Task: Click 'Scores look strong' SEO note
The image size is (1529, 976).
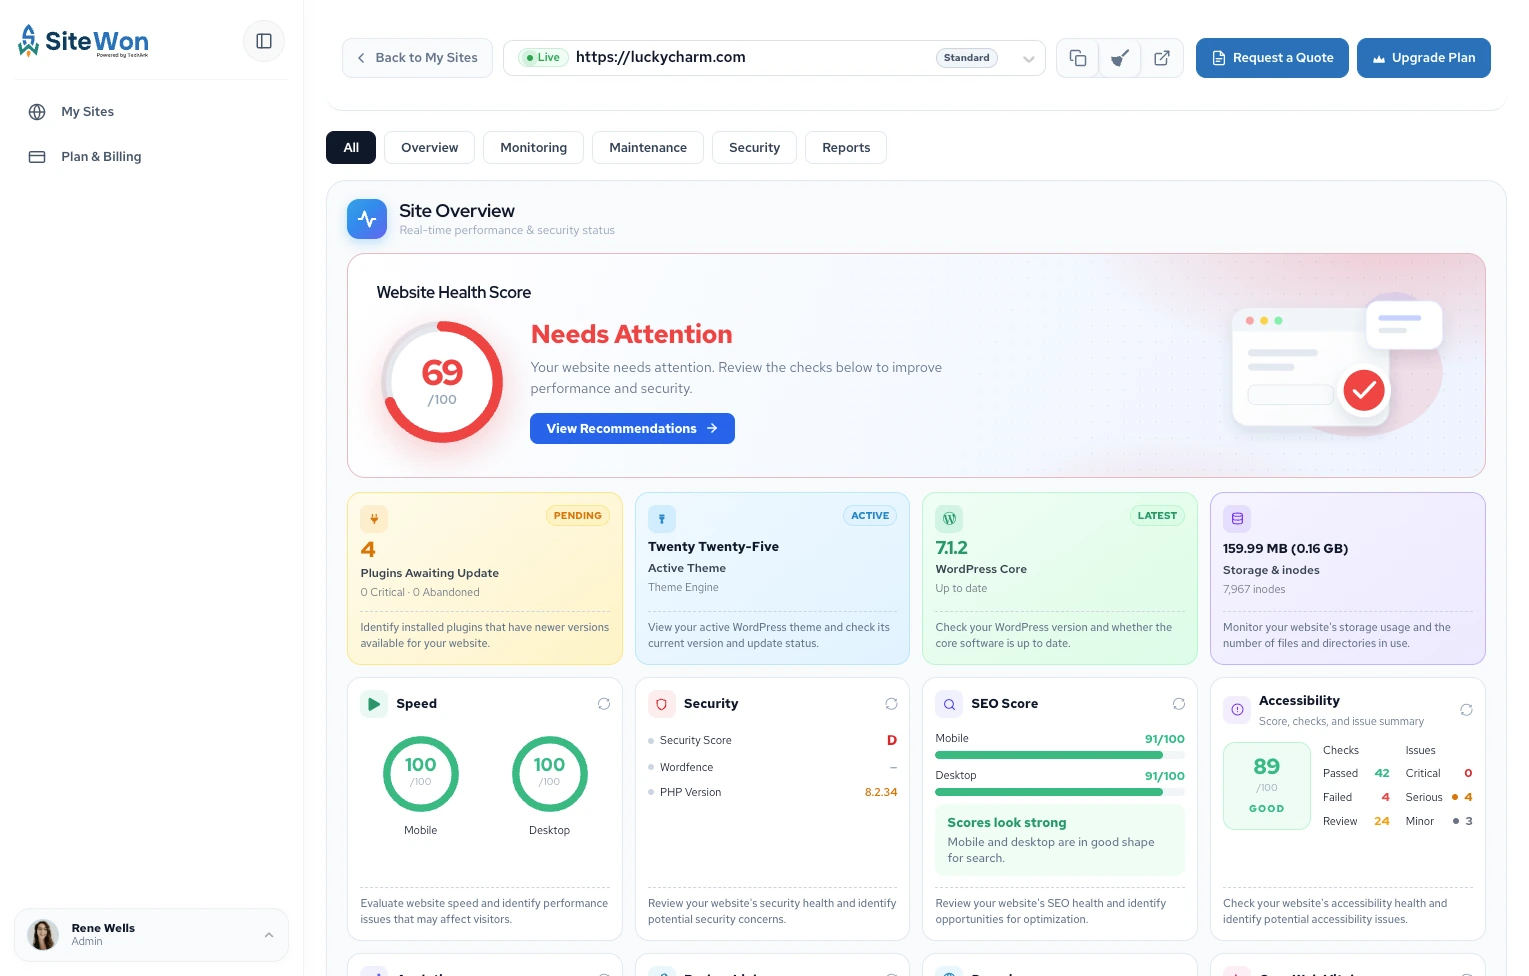Action: (x=1060, y=840)
